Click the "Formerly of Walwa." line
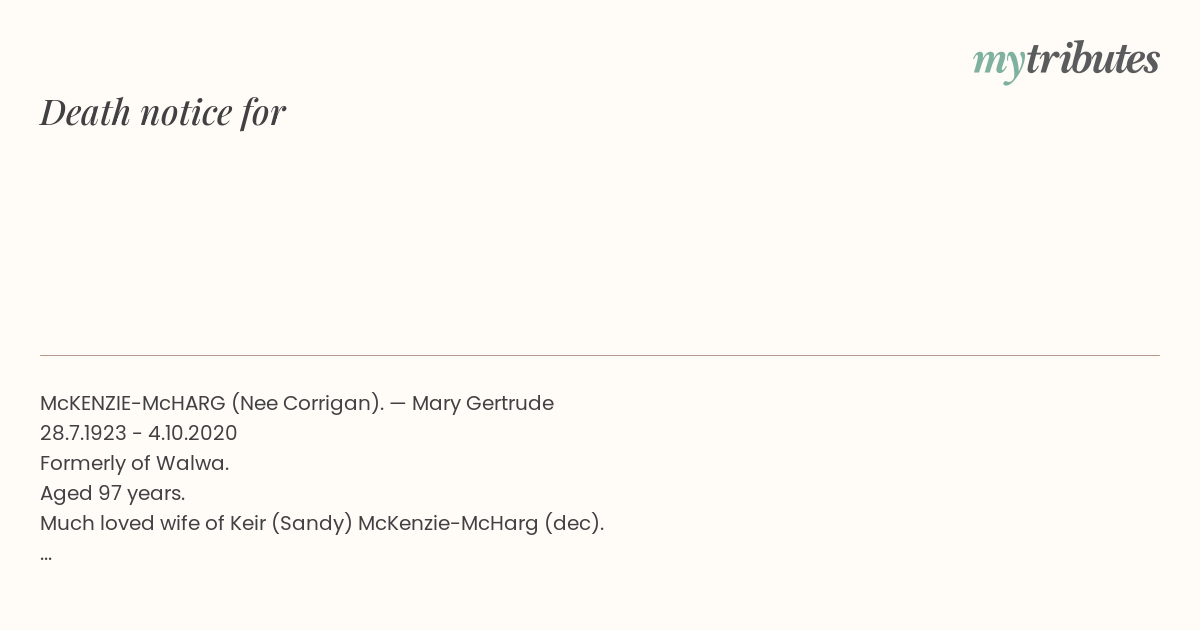 [x=134, y=463]
